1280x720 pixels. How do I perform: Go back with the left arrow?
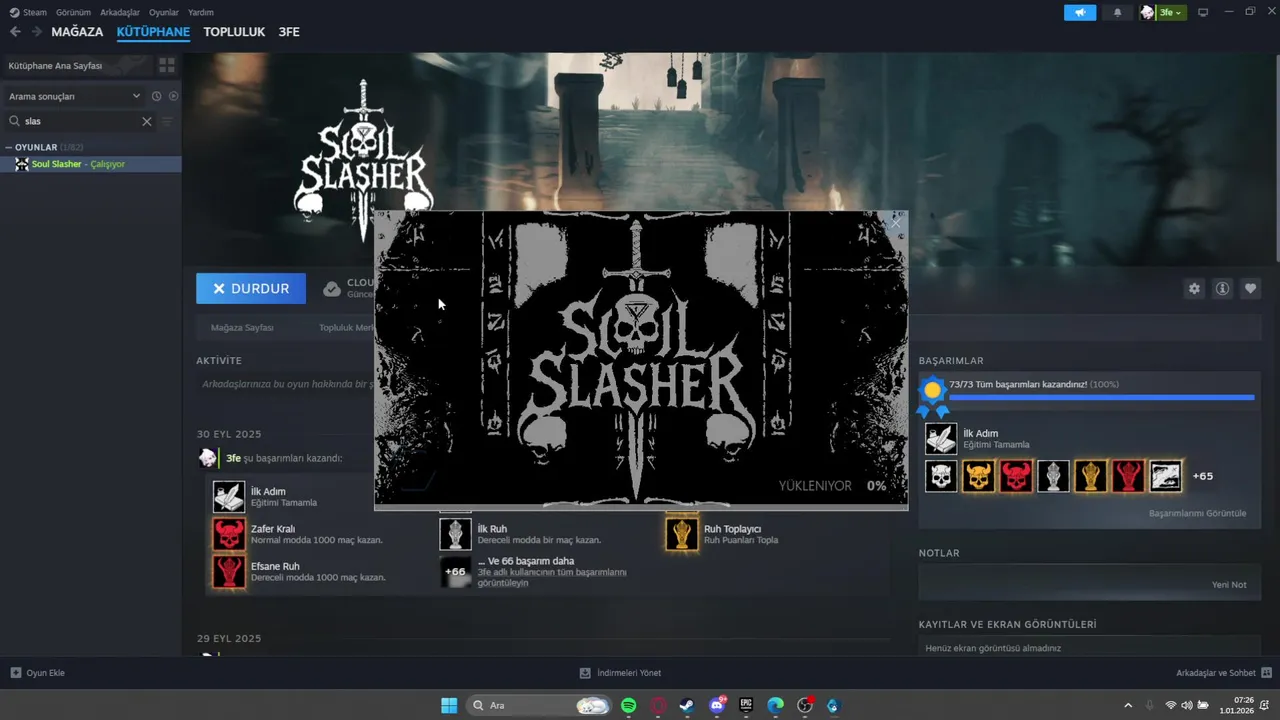pos(15,32)
